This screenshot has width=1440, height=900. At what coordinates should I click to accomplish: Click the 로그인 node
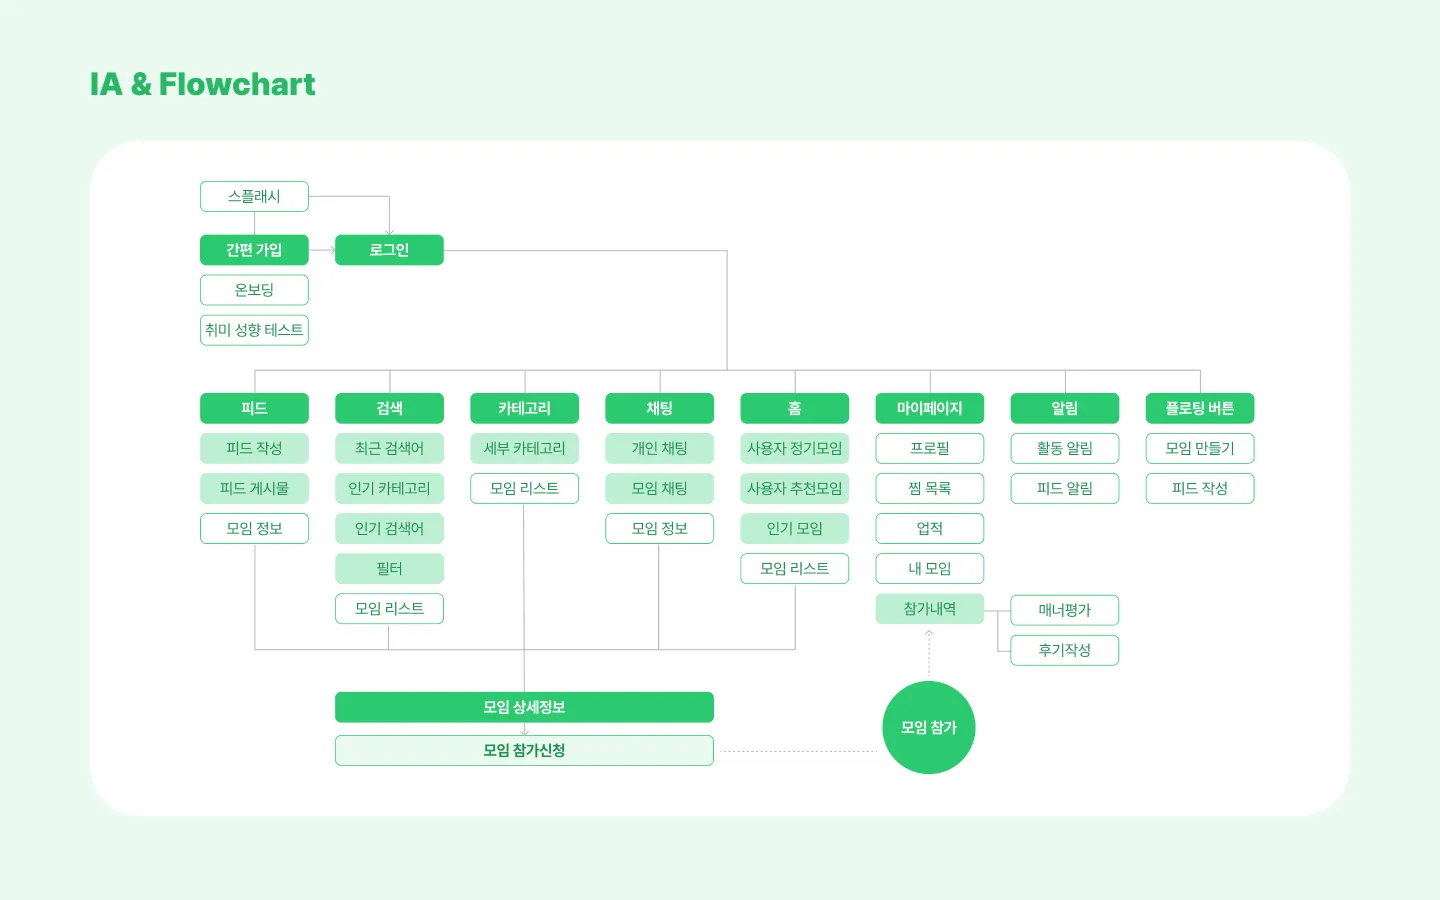pyautogui.click(x=389, y=250)
